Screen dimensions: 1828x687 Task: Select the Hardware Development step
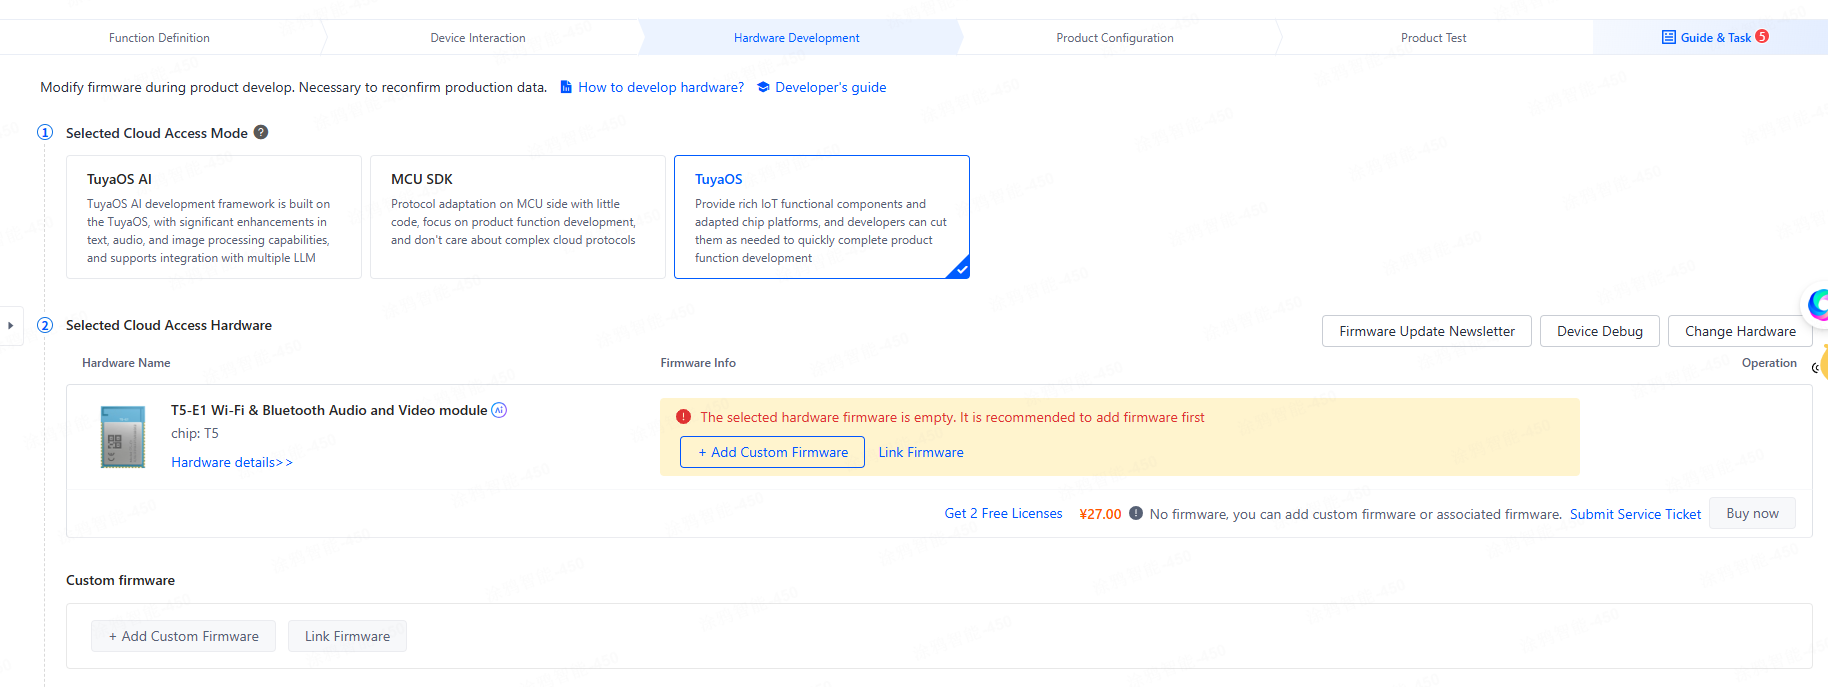coord(797,38)
